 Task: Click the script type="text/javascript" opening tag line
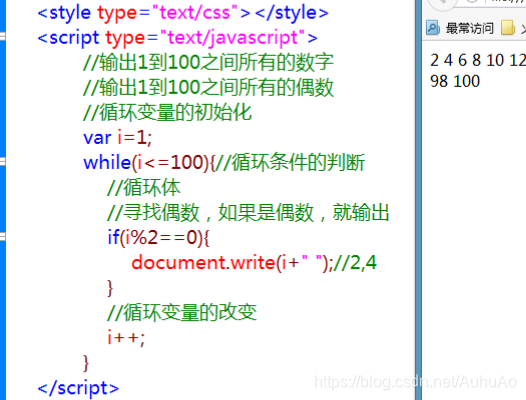click(177, 38)
